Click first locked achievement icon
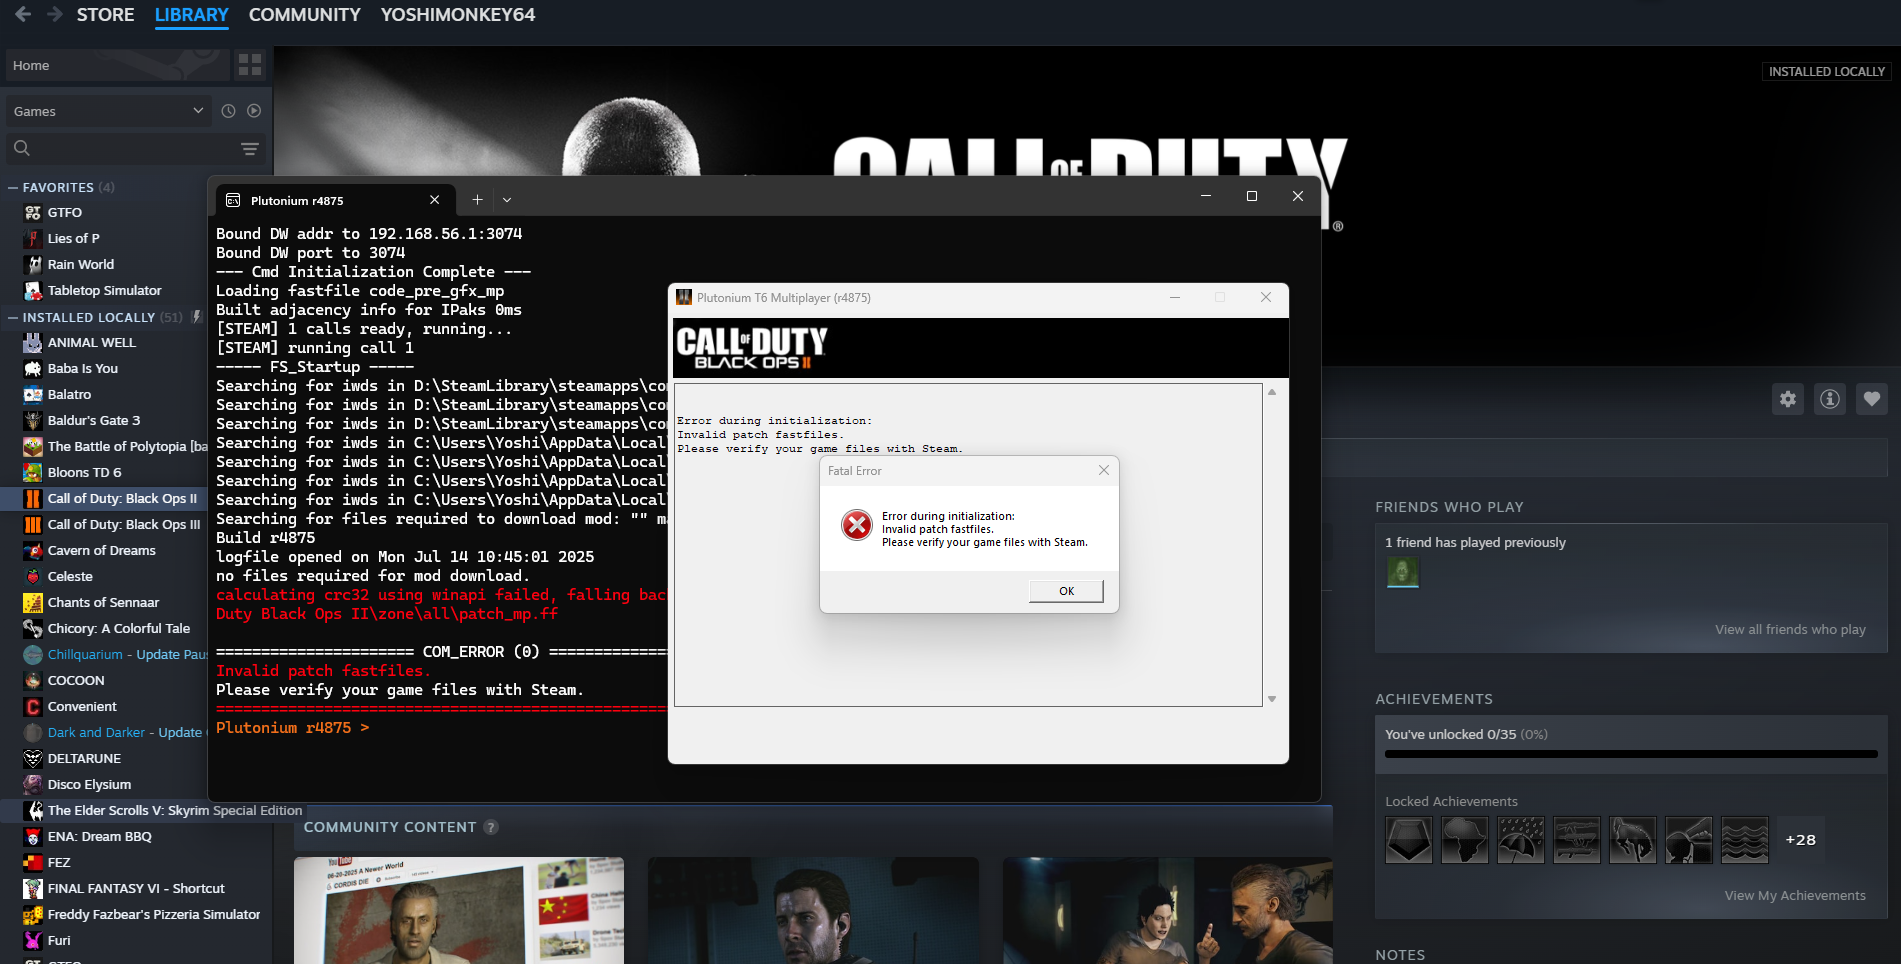This screenshot has height=964, width=1901. [1409, 840]
